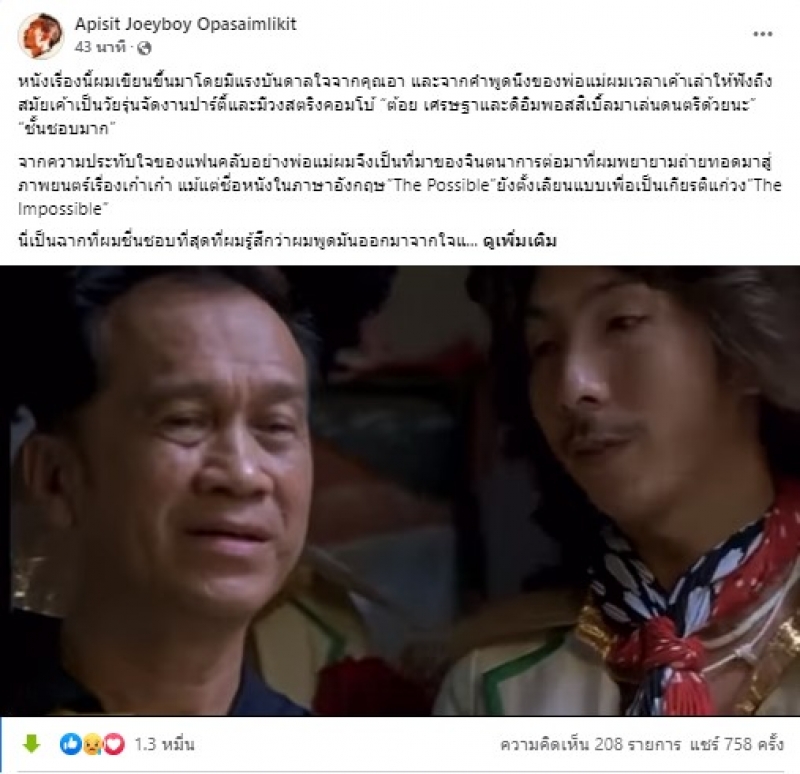Open comments "ความคิดเห็น 208 รายการ"
This screenshot has height=774, width=800.
[x=590, y=744]
